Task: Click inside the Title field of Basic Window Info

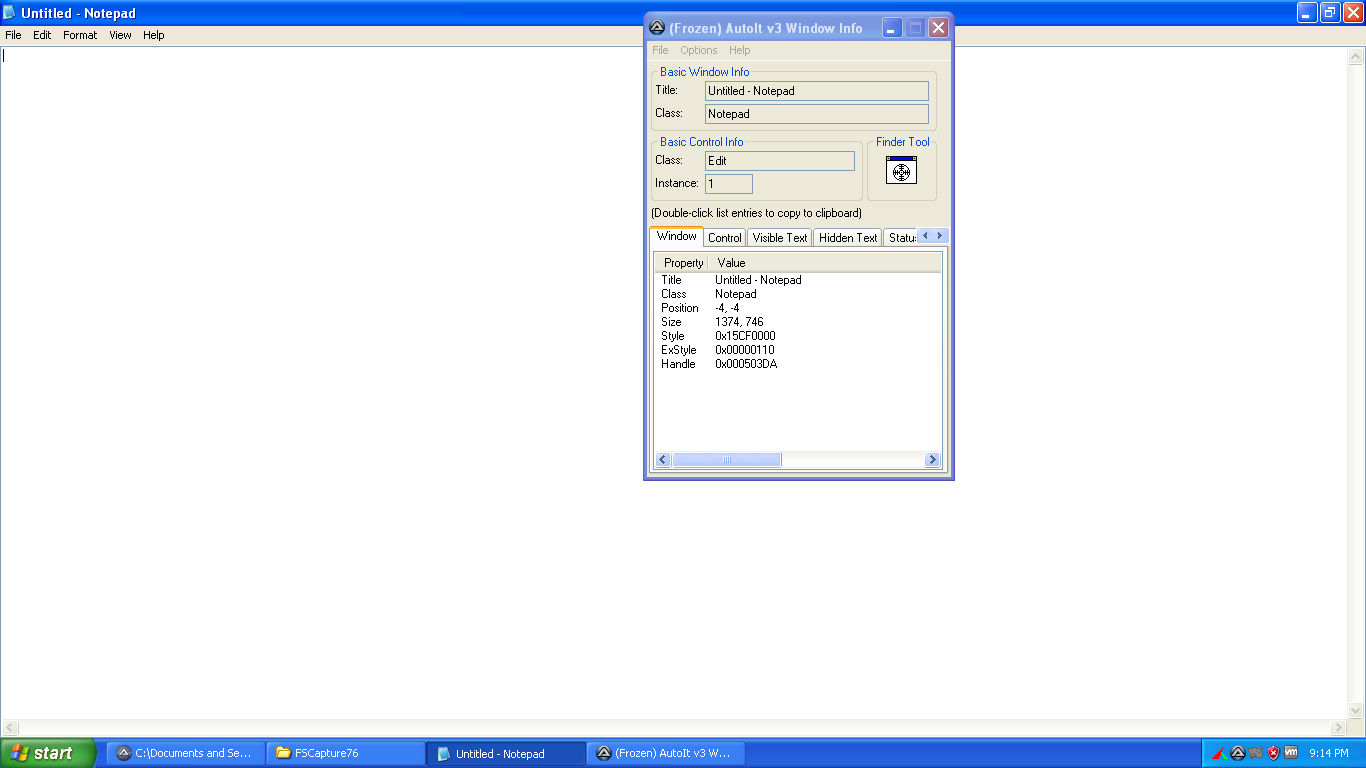Action: coord(816,90)
